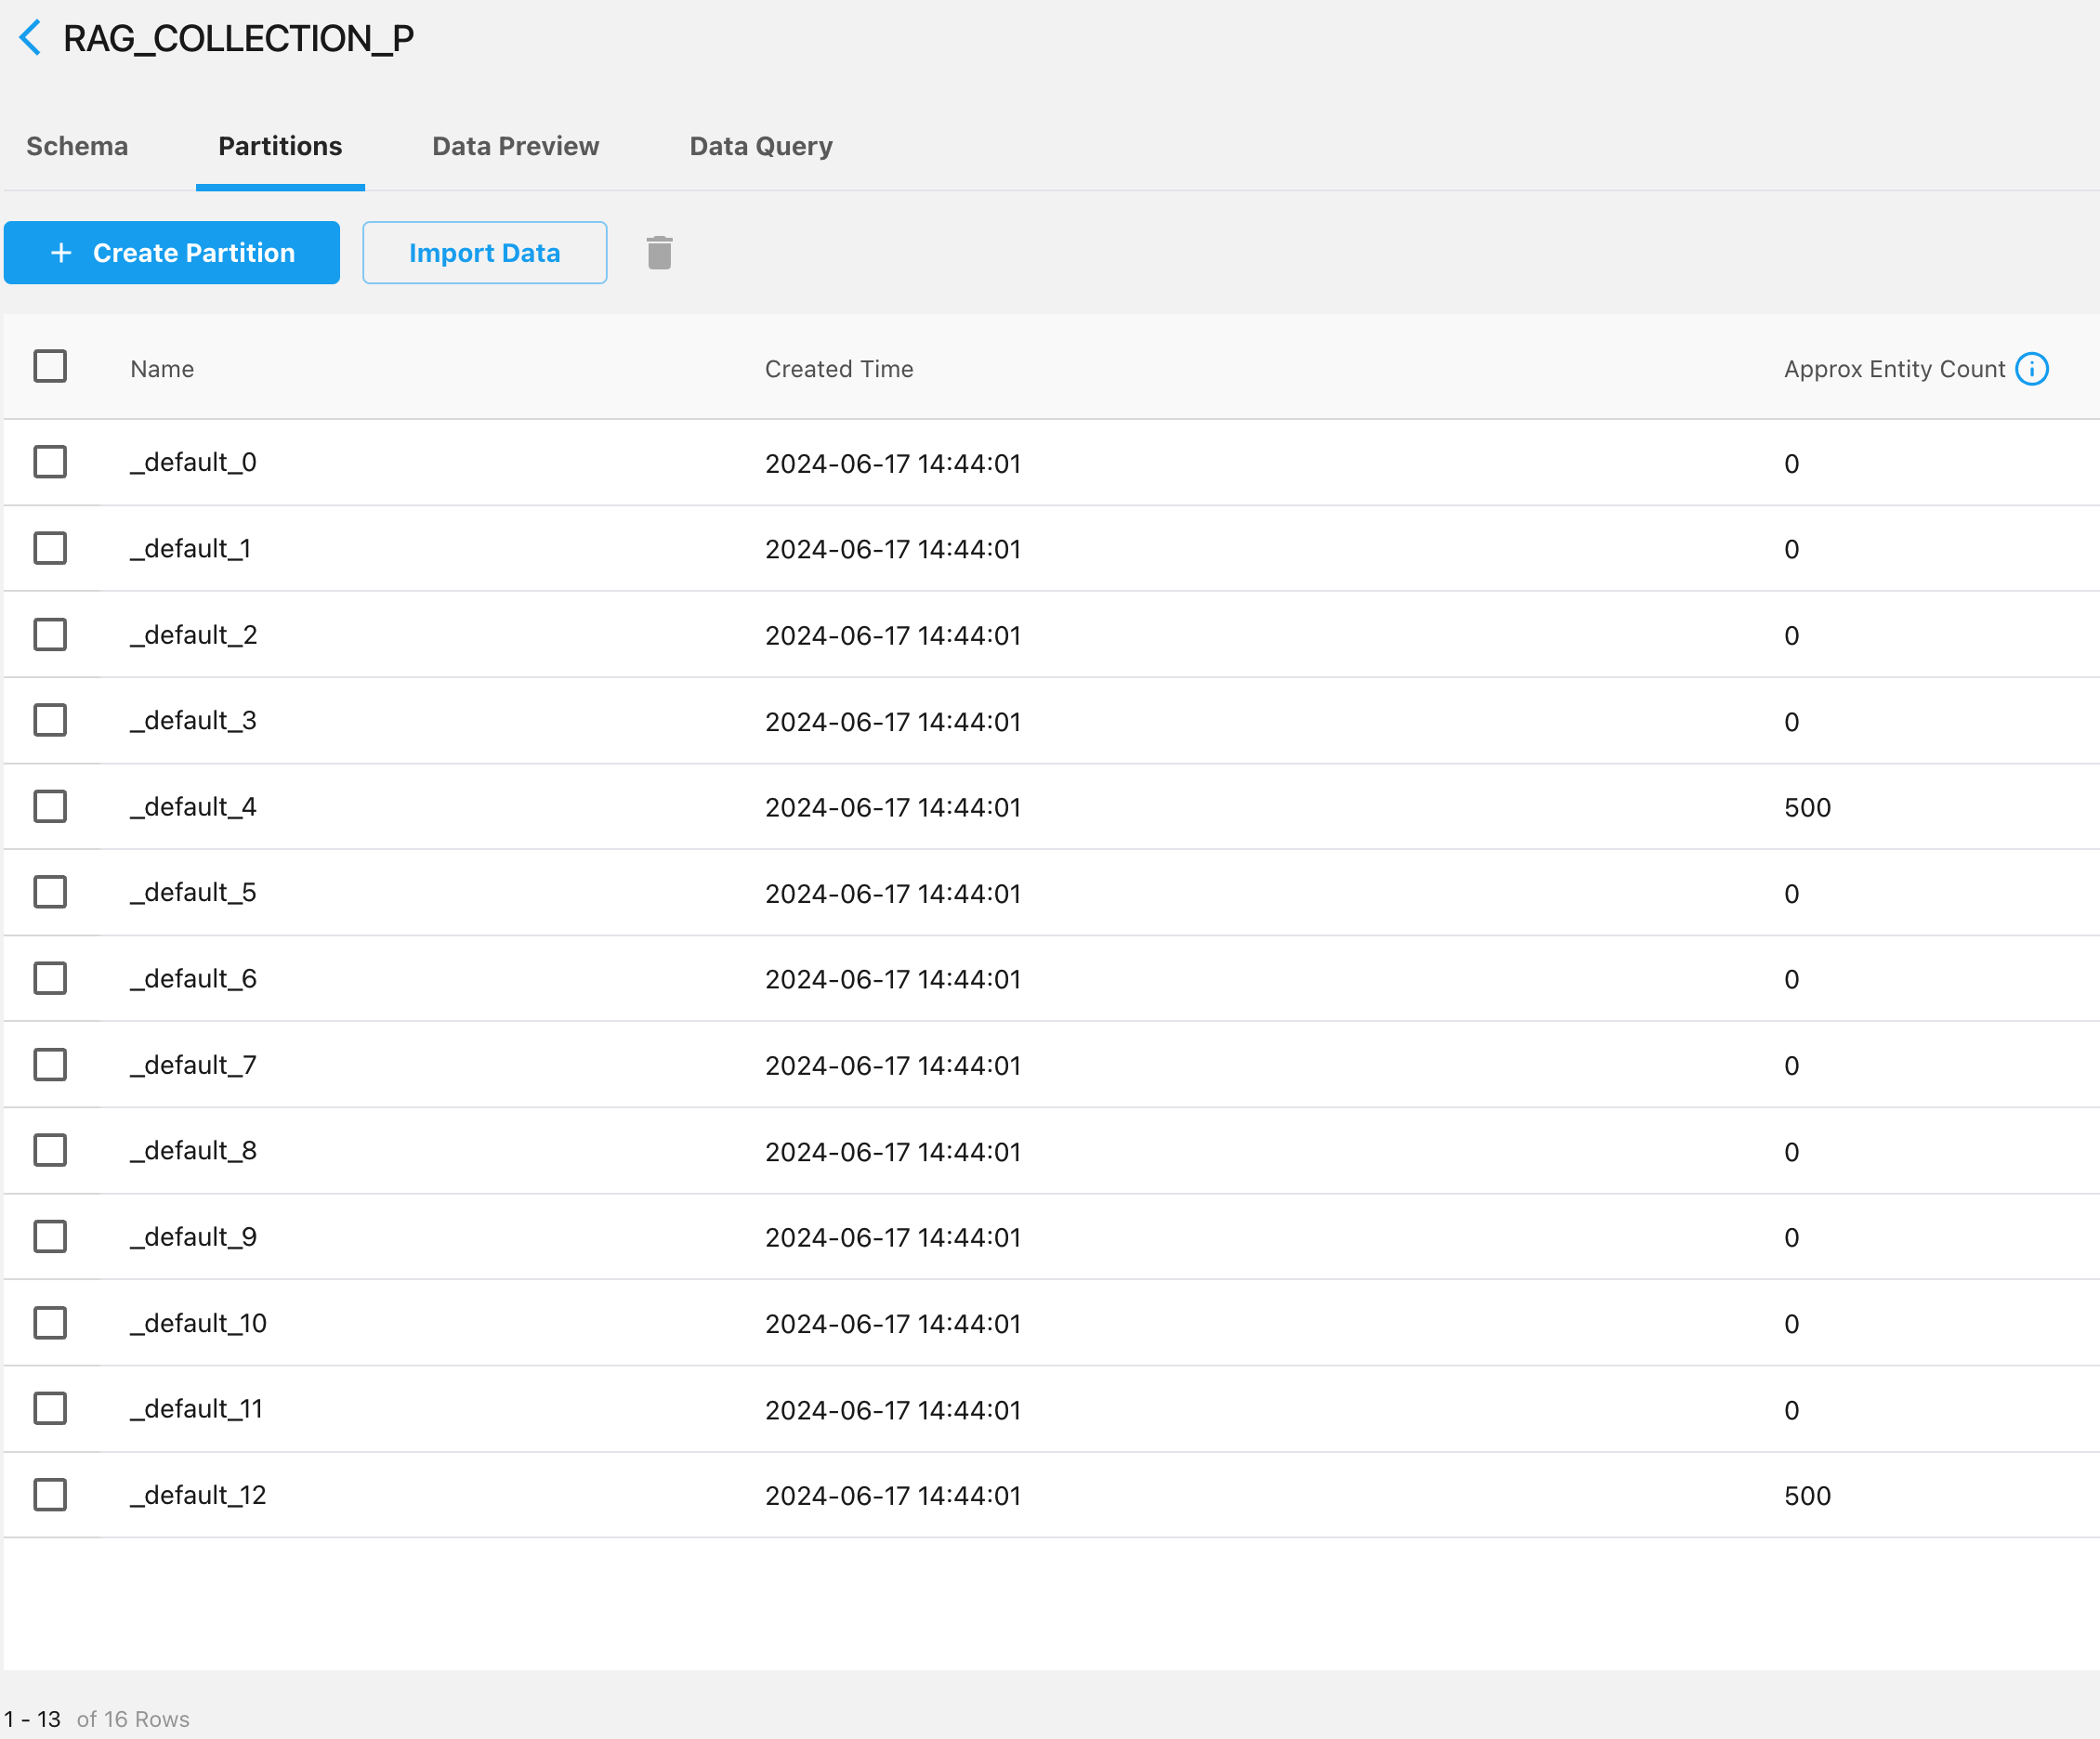Click the _default_2 partition name
The width and height of the screenshot is (2100, 1739).
point(194,635)
